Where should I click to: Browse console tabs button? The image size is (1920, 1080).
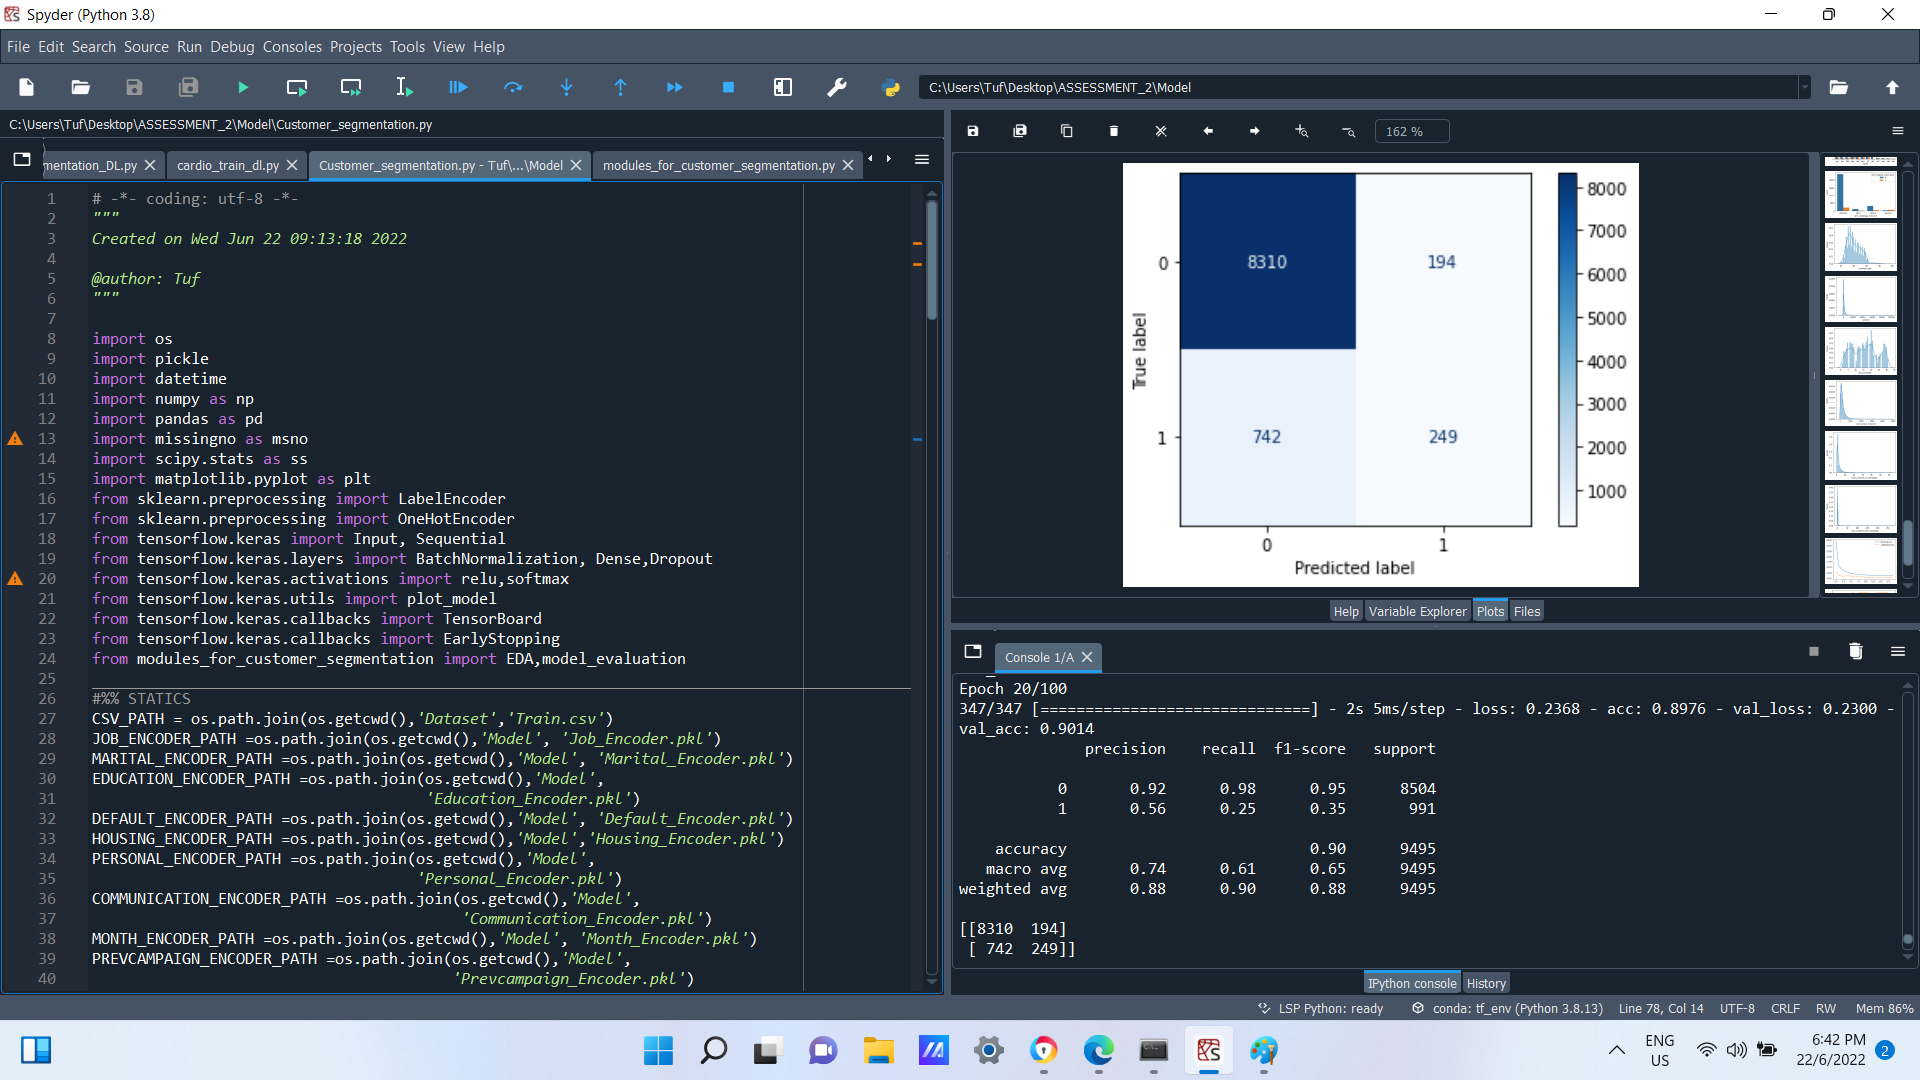tap(973, 652)
